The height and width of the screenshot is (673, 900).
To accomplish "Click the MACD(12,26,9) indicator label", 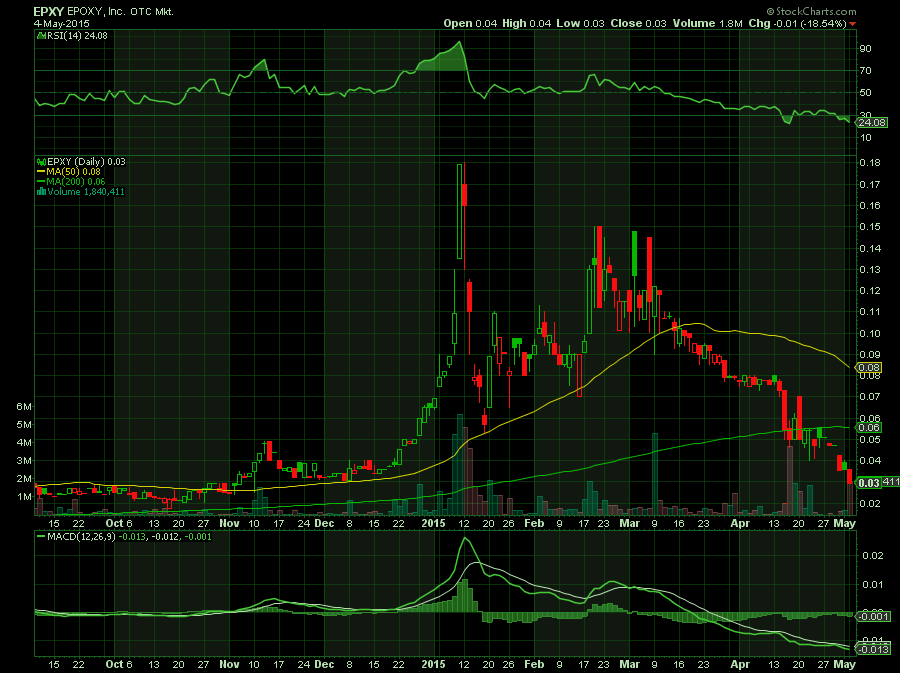I will (80, 537).
